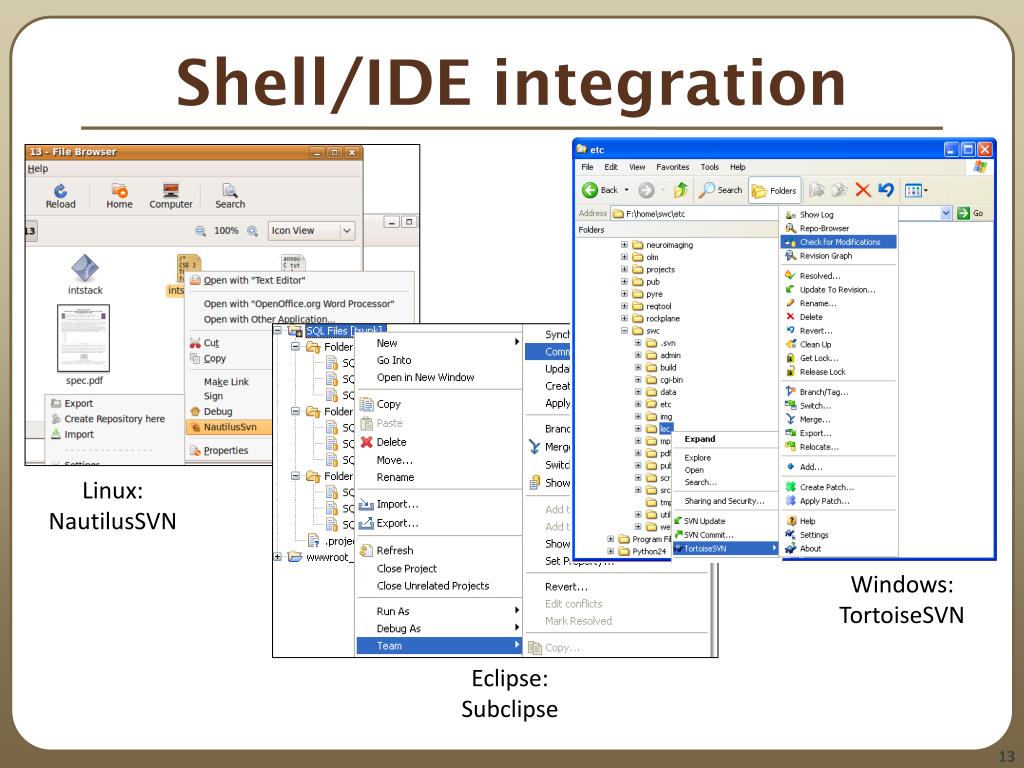Expand the projects folder node
The image size is (1024, 768).
[624, 269]
